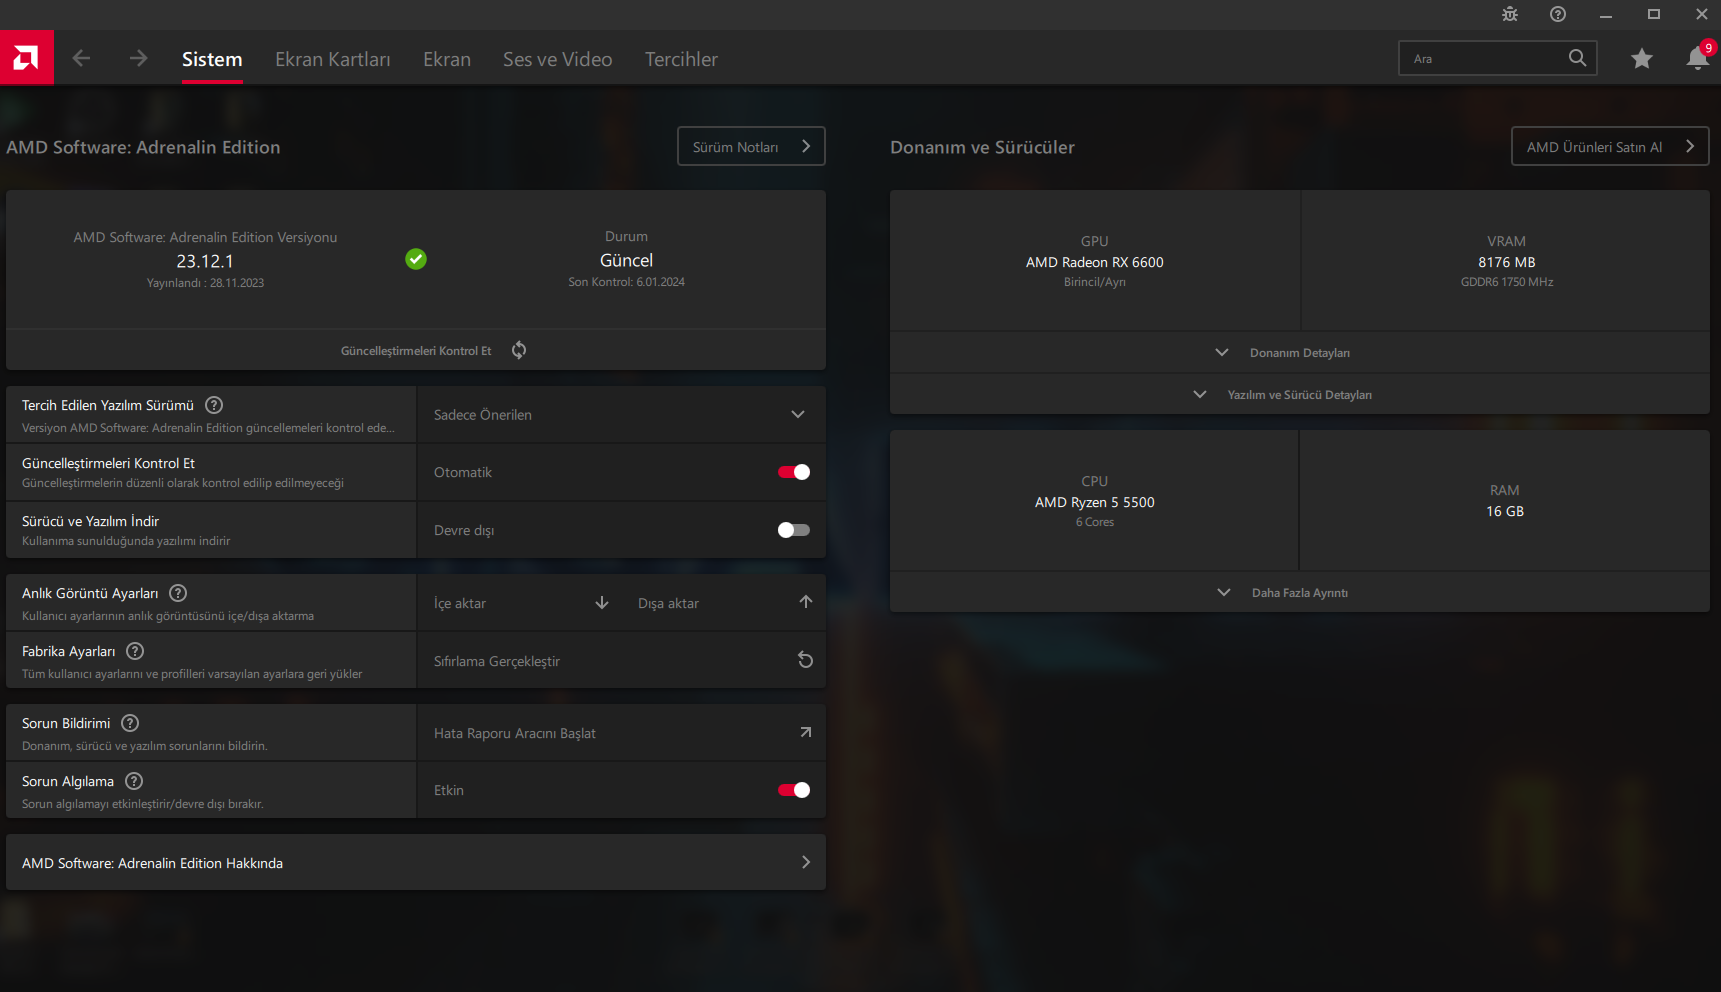1721x992 pixels.
Task: Toggle automatic update checking (Otomatik)
Action: click(x=794, y=472)
